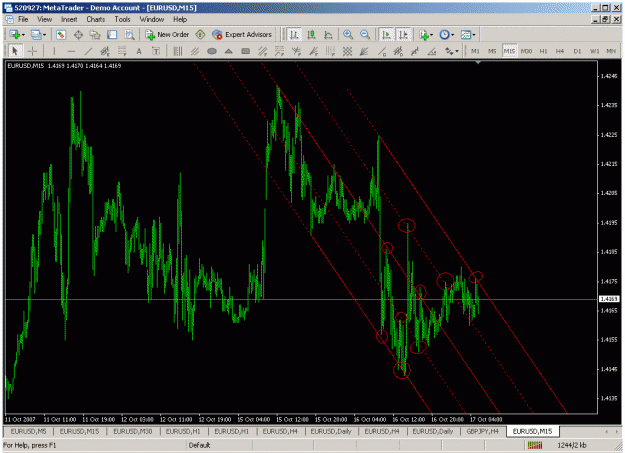Expand the Arrows objects dropdown
Screen dimensions: 625x453
pos(457,51)
